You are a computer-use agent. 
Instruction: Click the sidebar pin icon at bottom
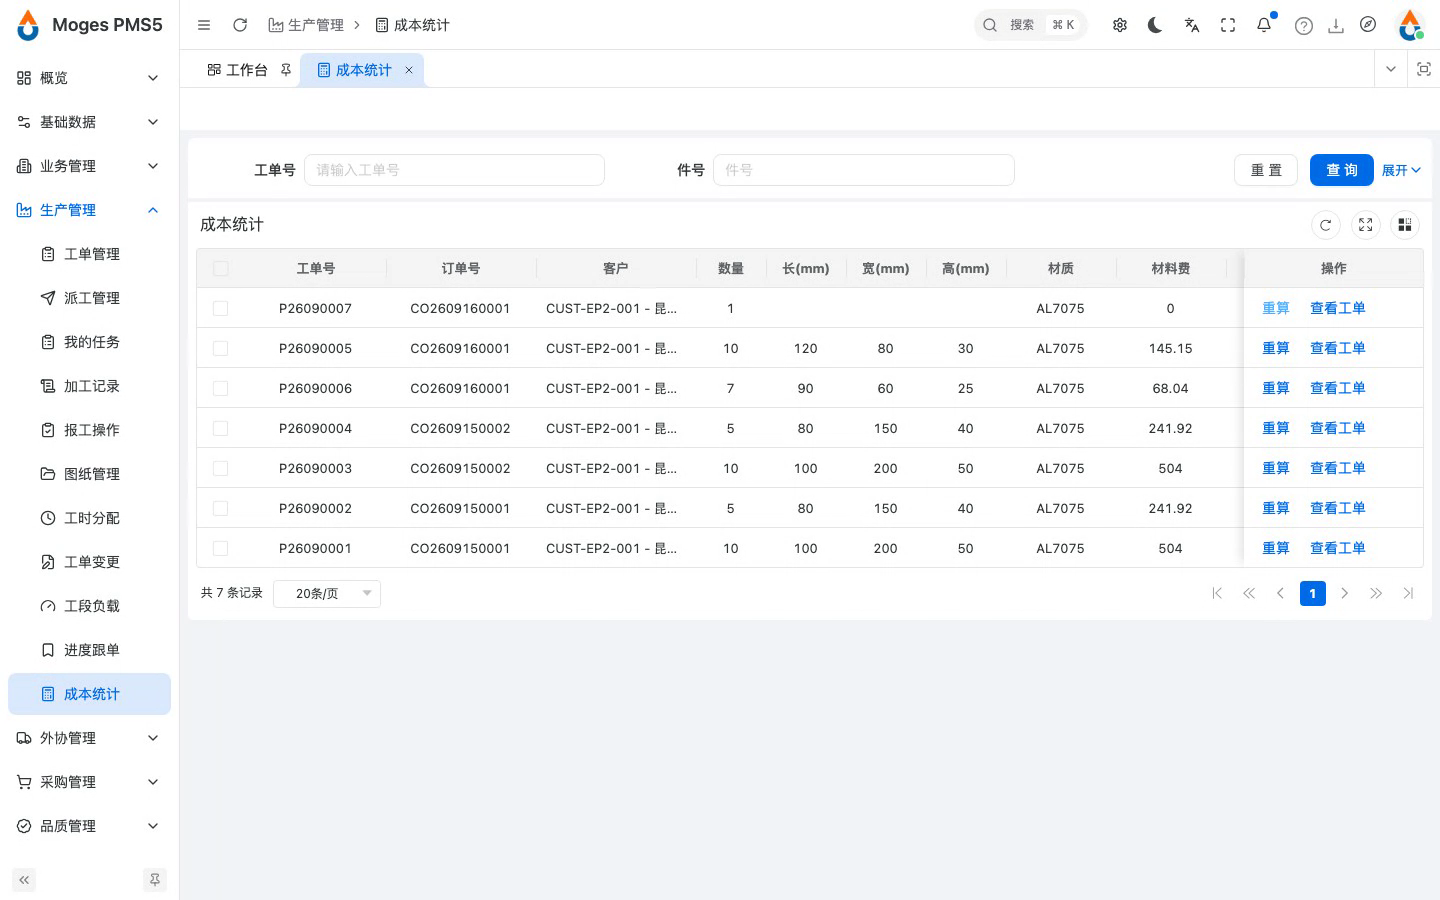[x=155, y=880]
